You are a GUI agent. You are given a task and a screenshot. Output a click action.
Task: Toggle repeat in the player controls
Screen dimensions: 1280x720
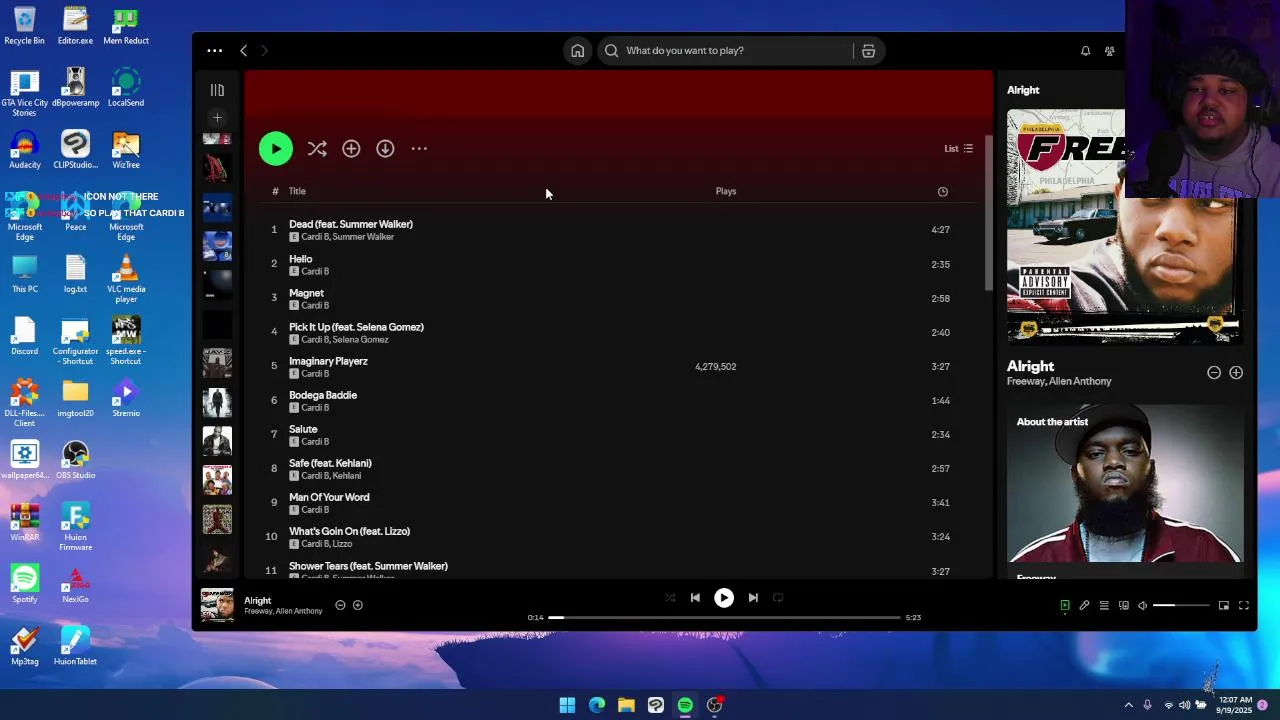(x=778, y=598)
